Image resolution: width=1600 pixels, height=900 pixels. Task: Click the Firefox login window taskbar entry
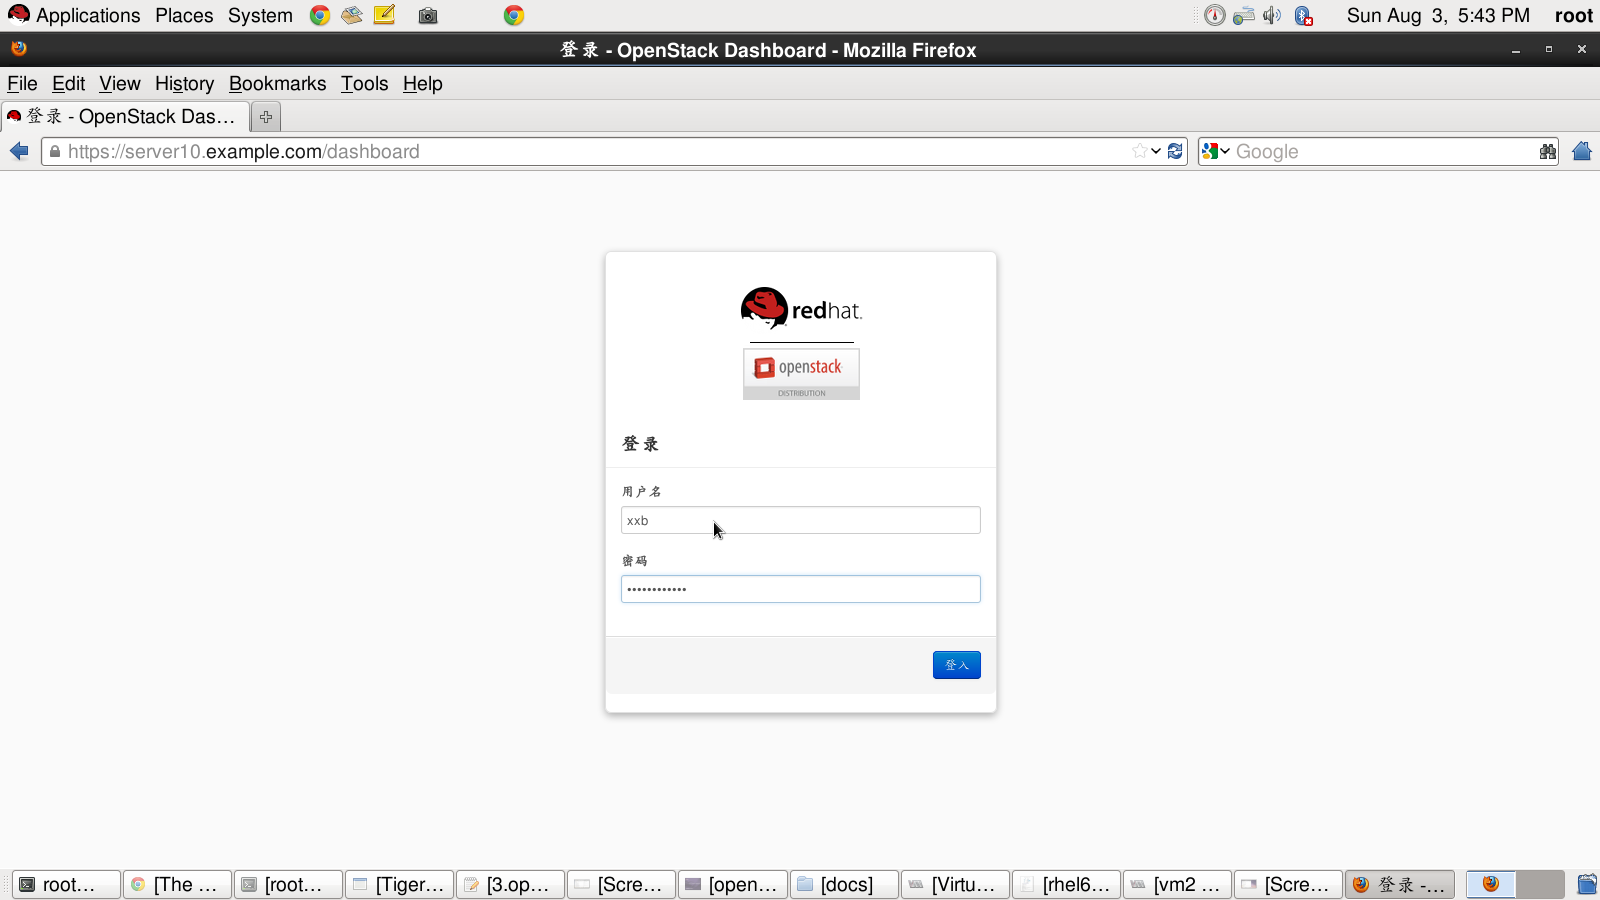point(1399,884)
